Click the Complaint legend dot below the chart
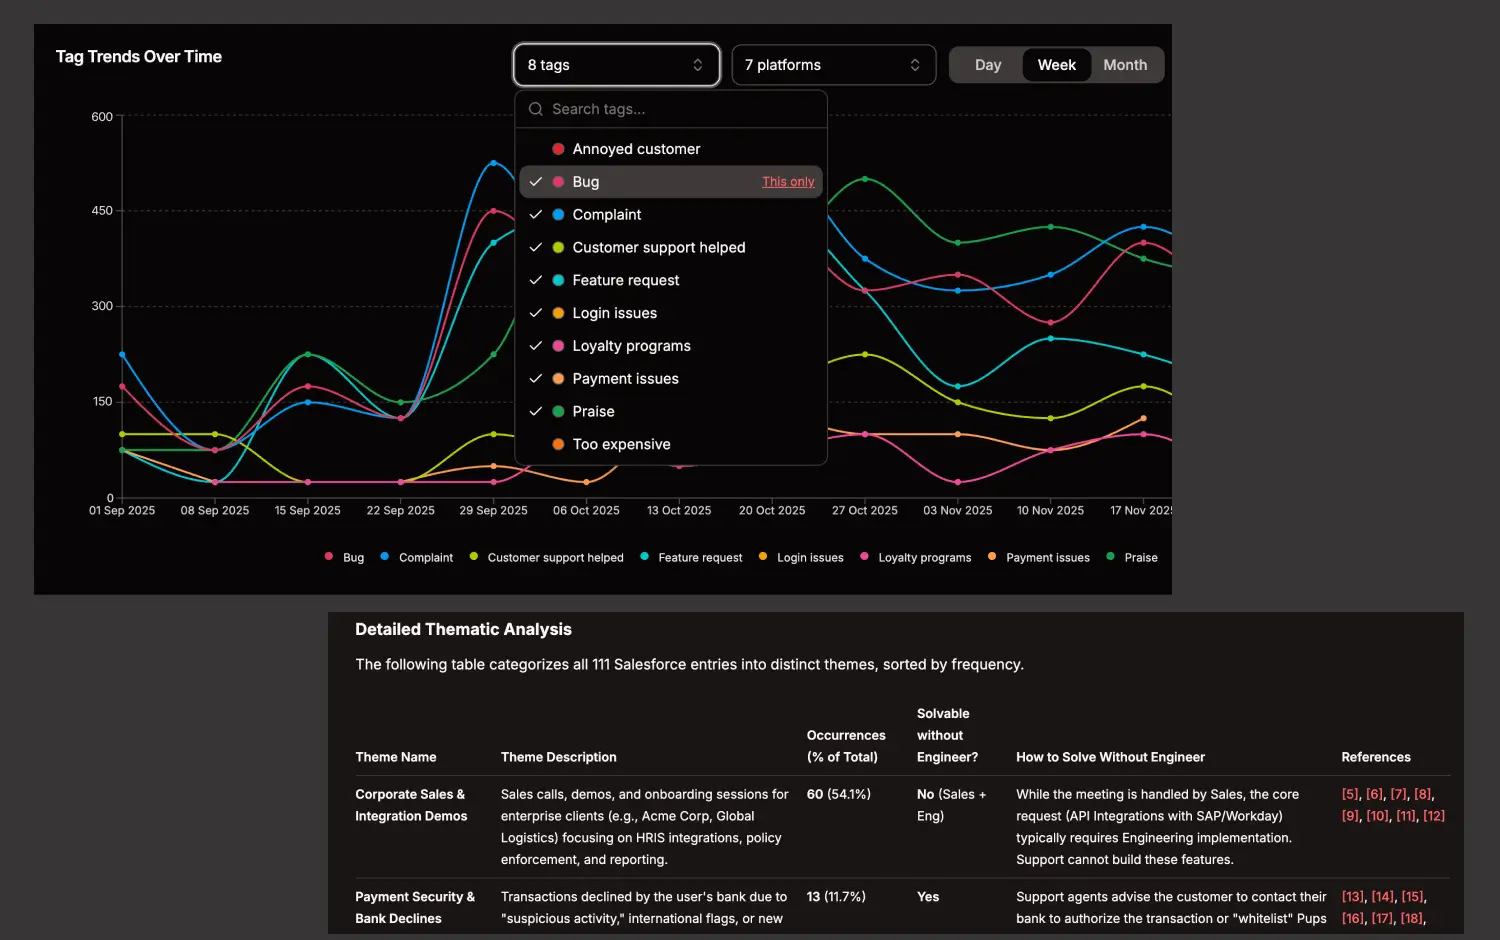1500x940 pixels. point(383,556)
